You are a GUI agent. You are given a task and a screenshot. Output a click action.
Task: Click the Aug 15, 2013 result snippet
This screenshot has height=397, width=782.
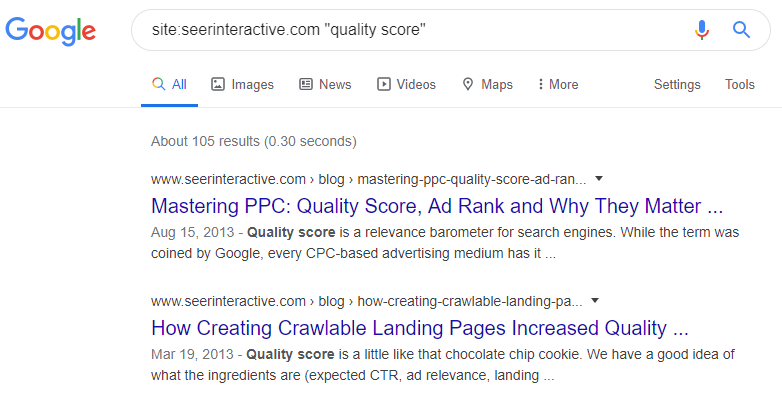point(445,243)
